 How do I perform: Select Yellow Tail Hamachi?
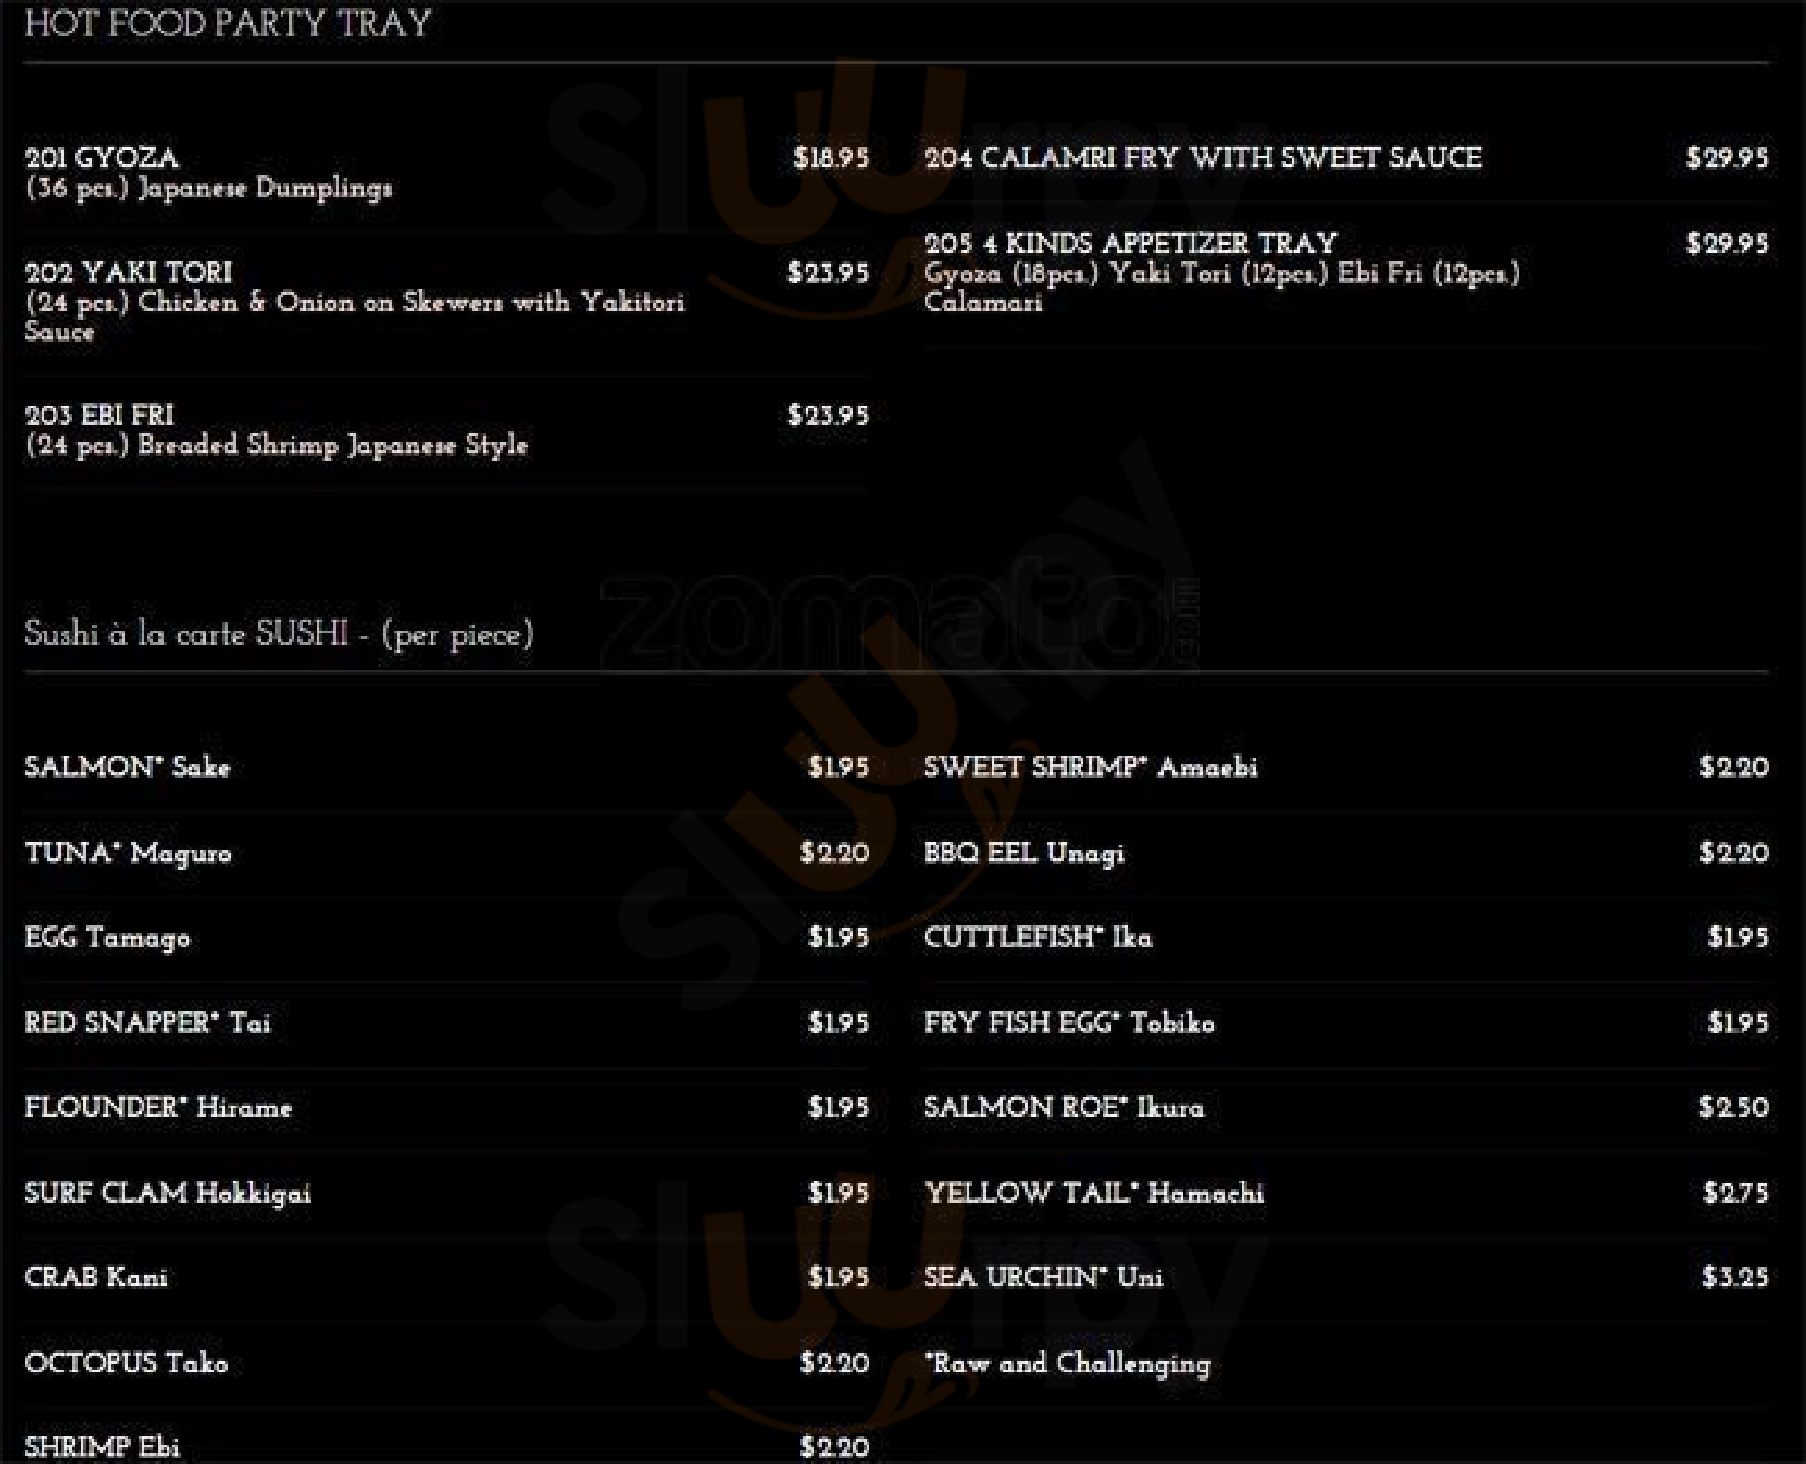[1094, 1193]
